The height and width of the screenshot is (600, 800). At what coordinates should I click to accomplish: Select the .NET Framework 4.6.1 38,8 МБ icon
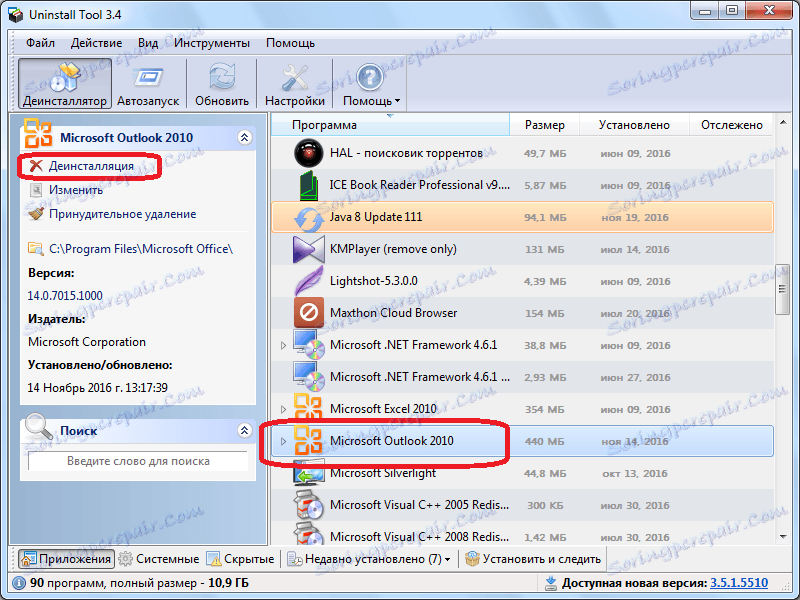coord(308,345)
